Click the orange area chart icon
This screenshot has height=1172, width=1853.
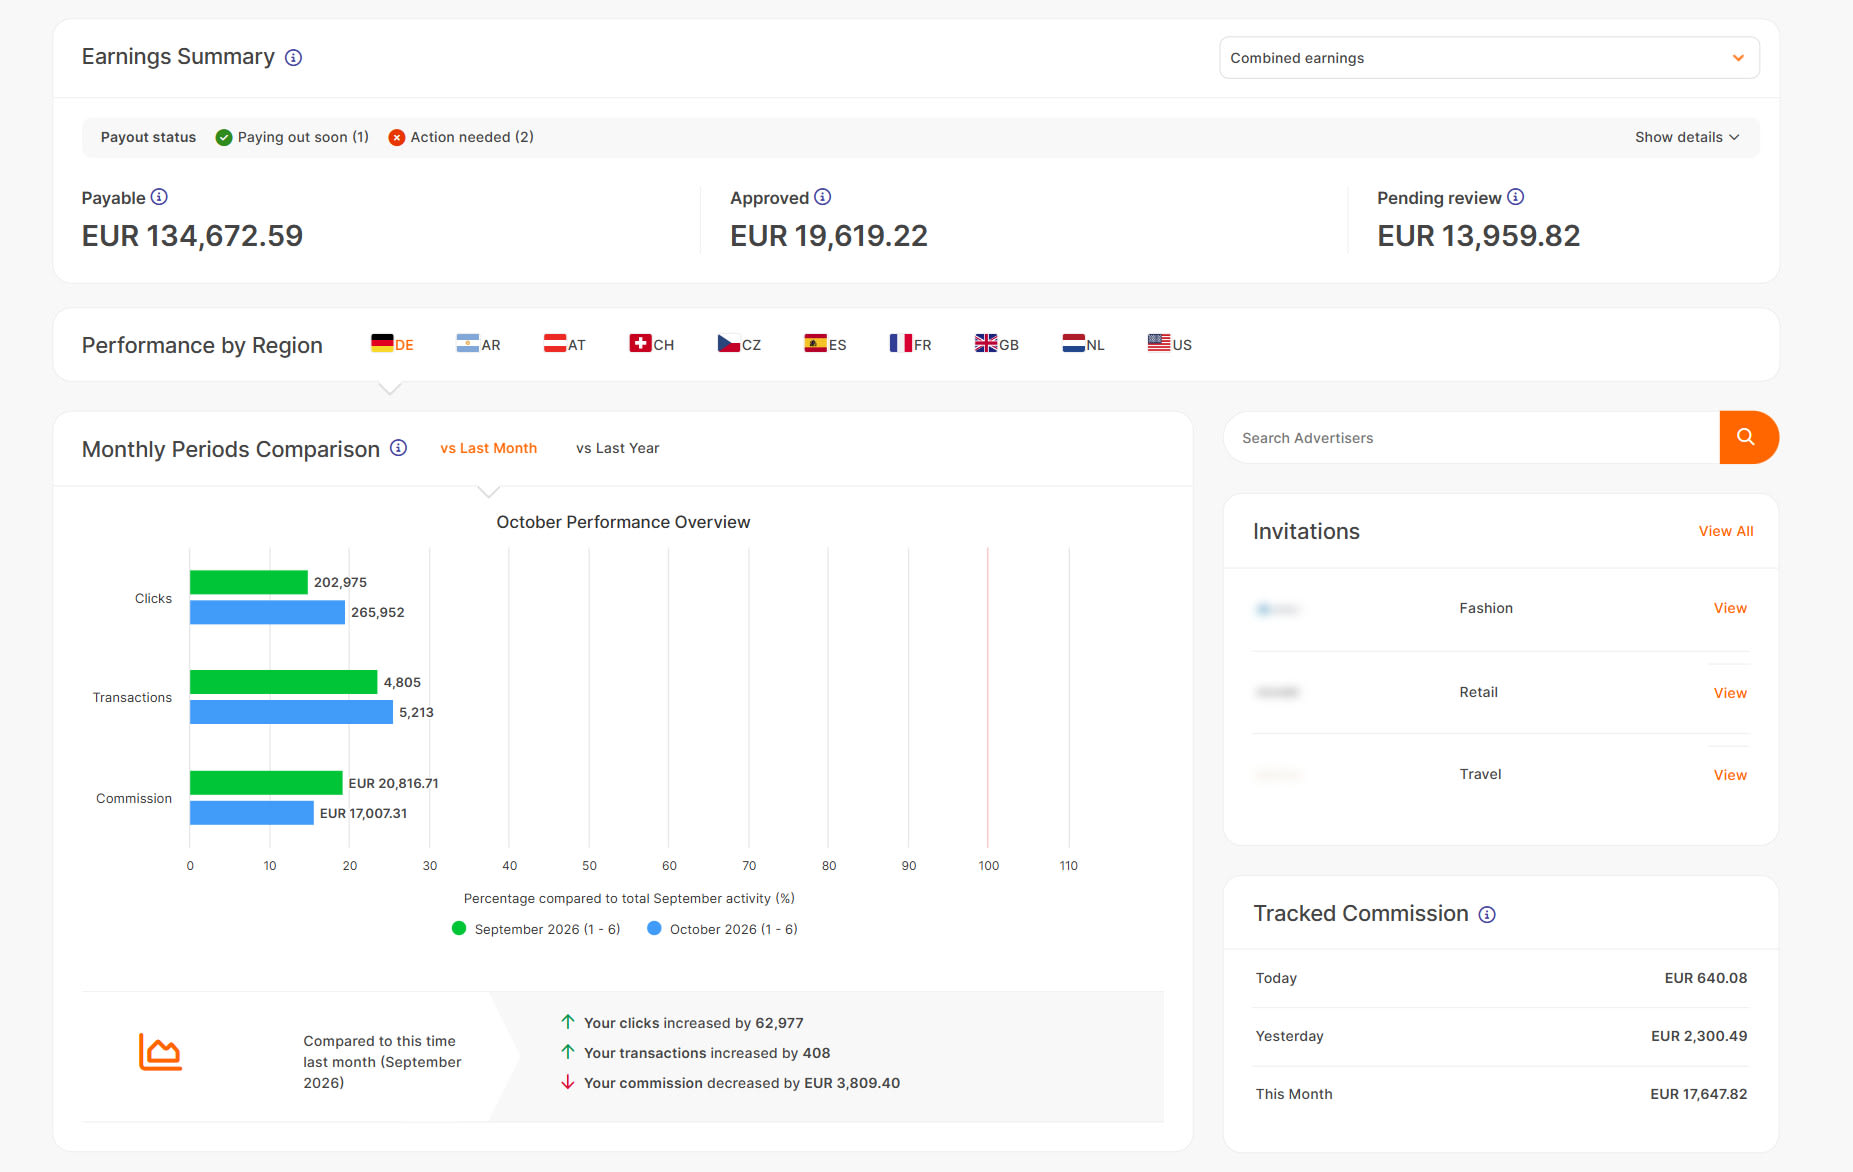[160, 1052]
